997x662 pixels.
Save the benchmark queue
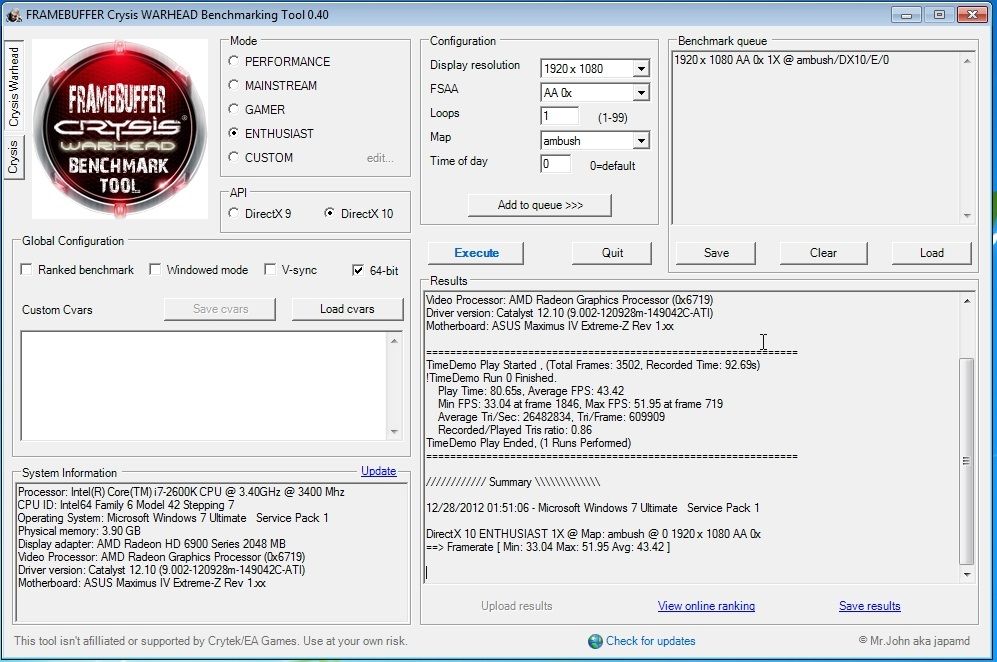pos(716,253)
